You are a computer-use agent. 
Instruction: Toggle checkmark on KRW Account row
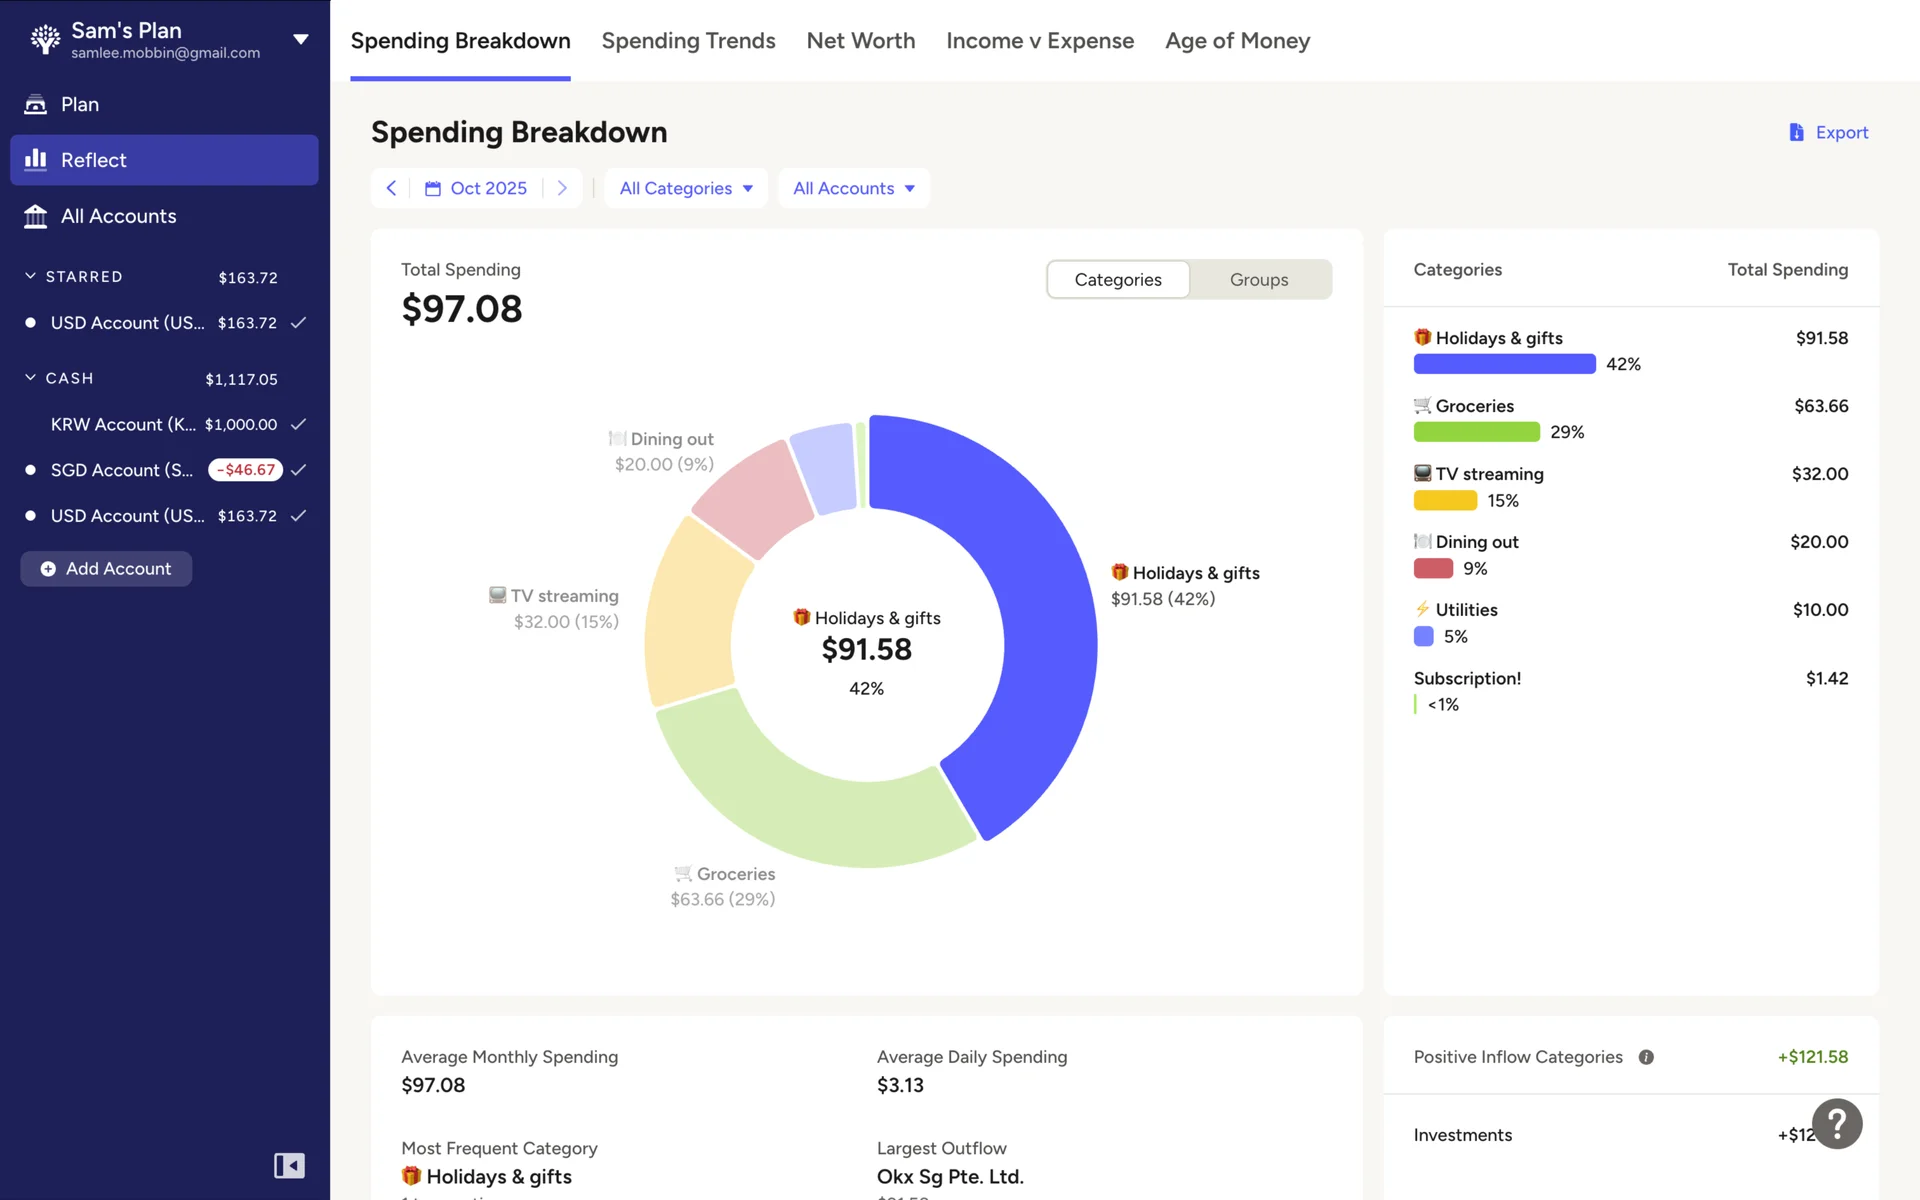[x=298, y=424]
